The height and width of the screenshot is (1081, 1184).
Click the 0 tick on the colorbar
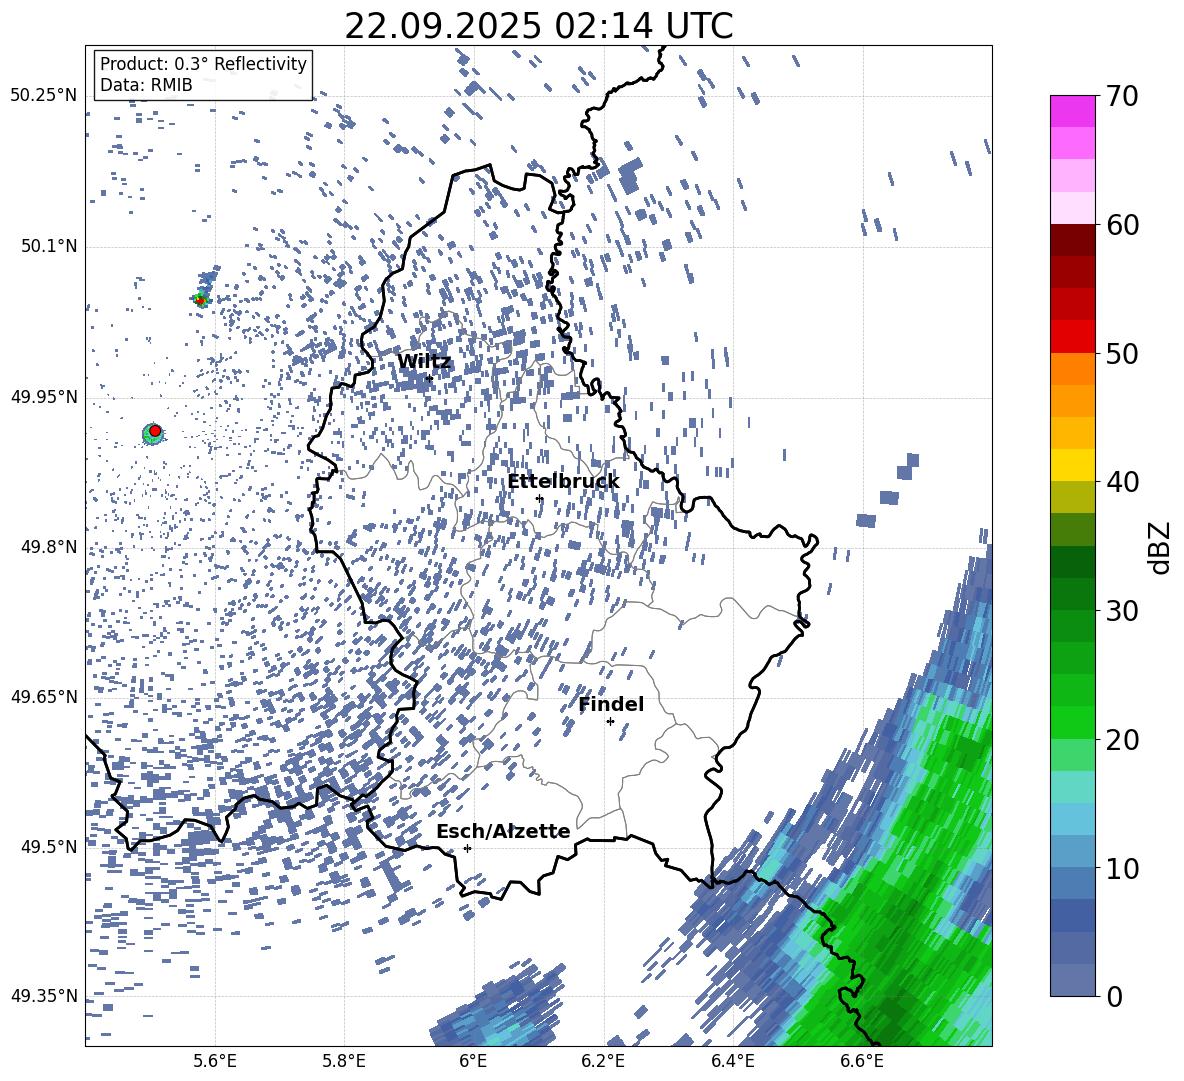1114,997
